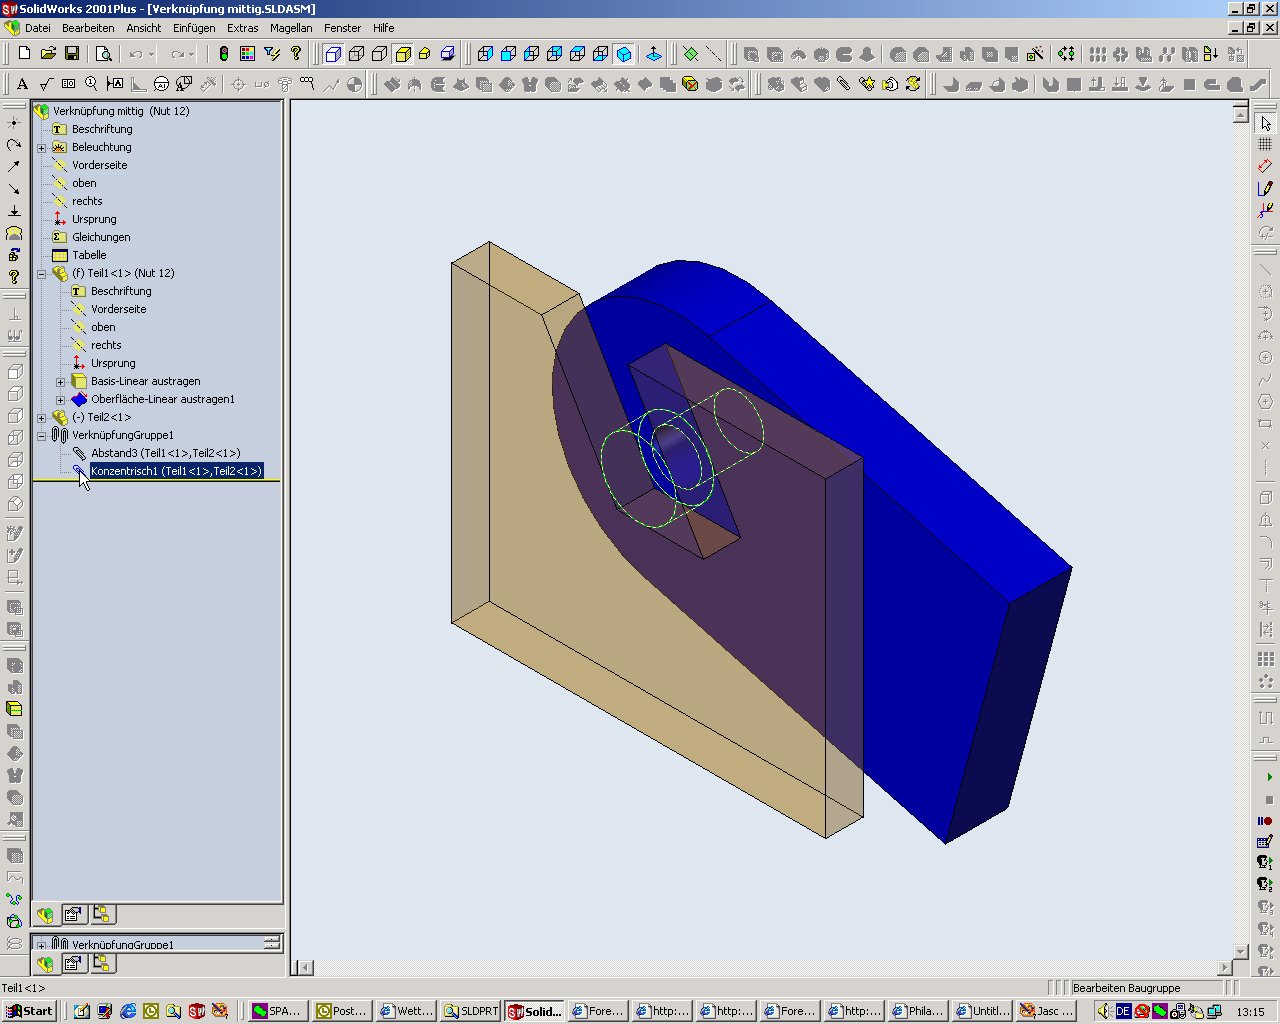Expand the Beleuchtung tree node
This screenshot has width=1280, height=1024.
click(42, 148)
